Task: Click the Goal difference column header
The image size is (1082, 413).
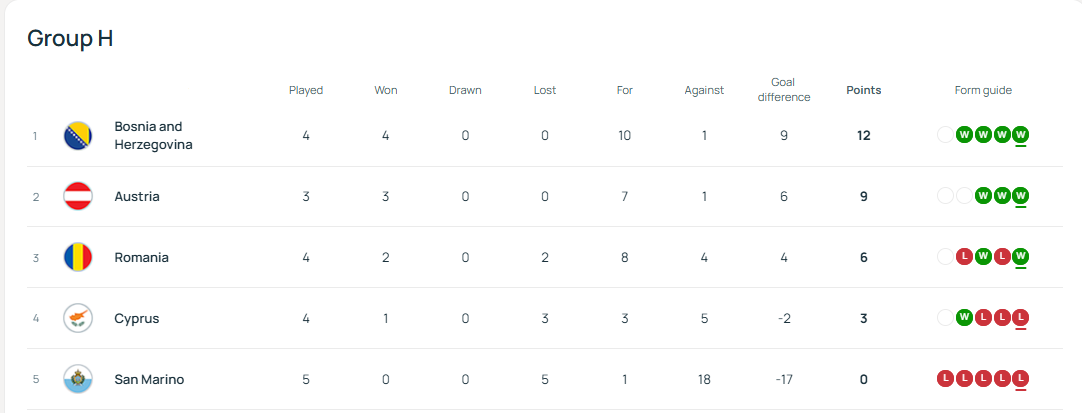Action: (x=784, y=90)
